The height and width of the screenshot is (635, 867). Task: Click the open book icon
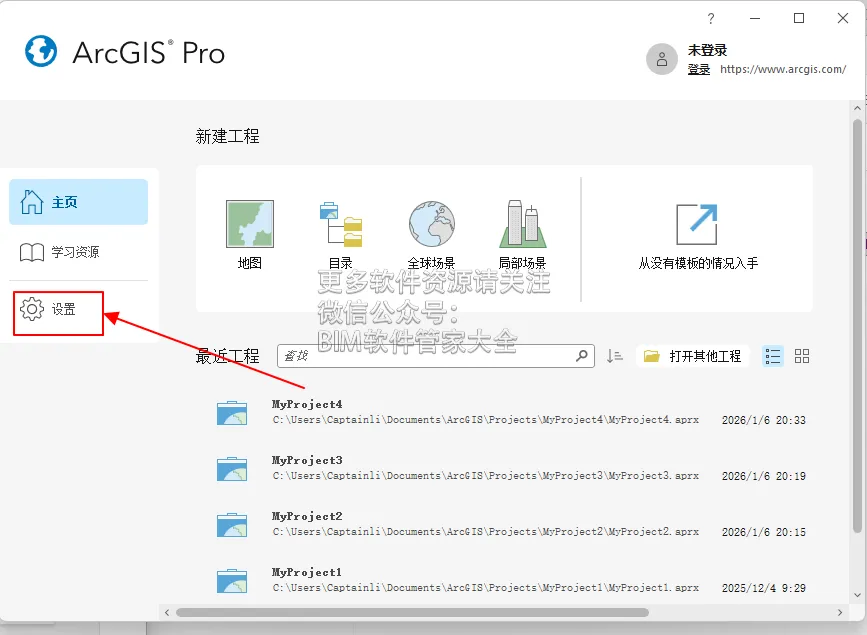[x=32, y=252]
